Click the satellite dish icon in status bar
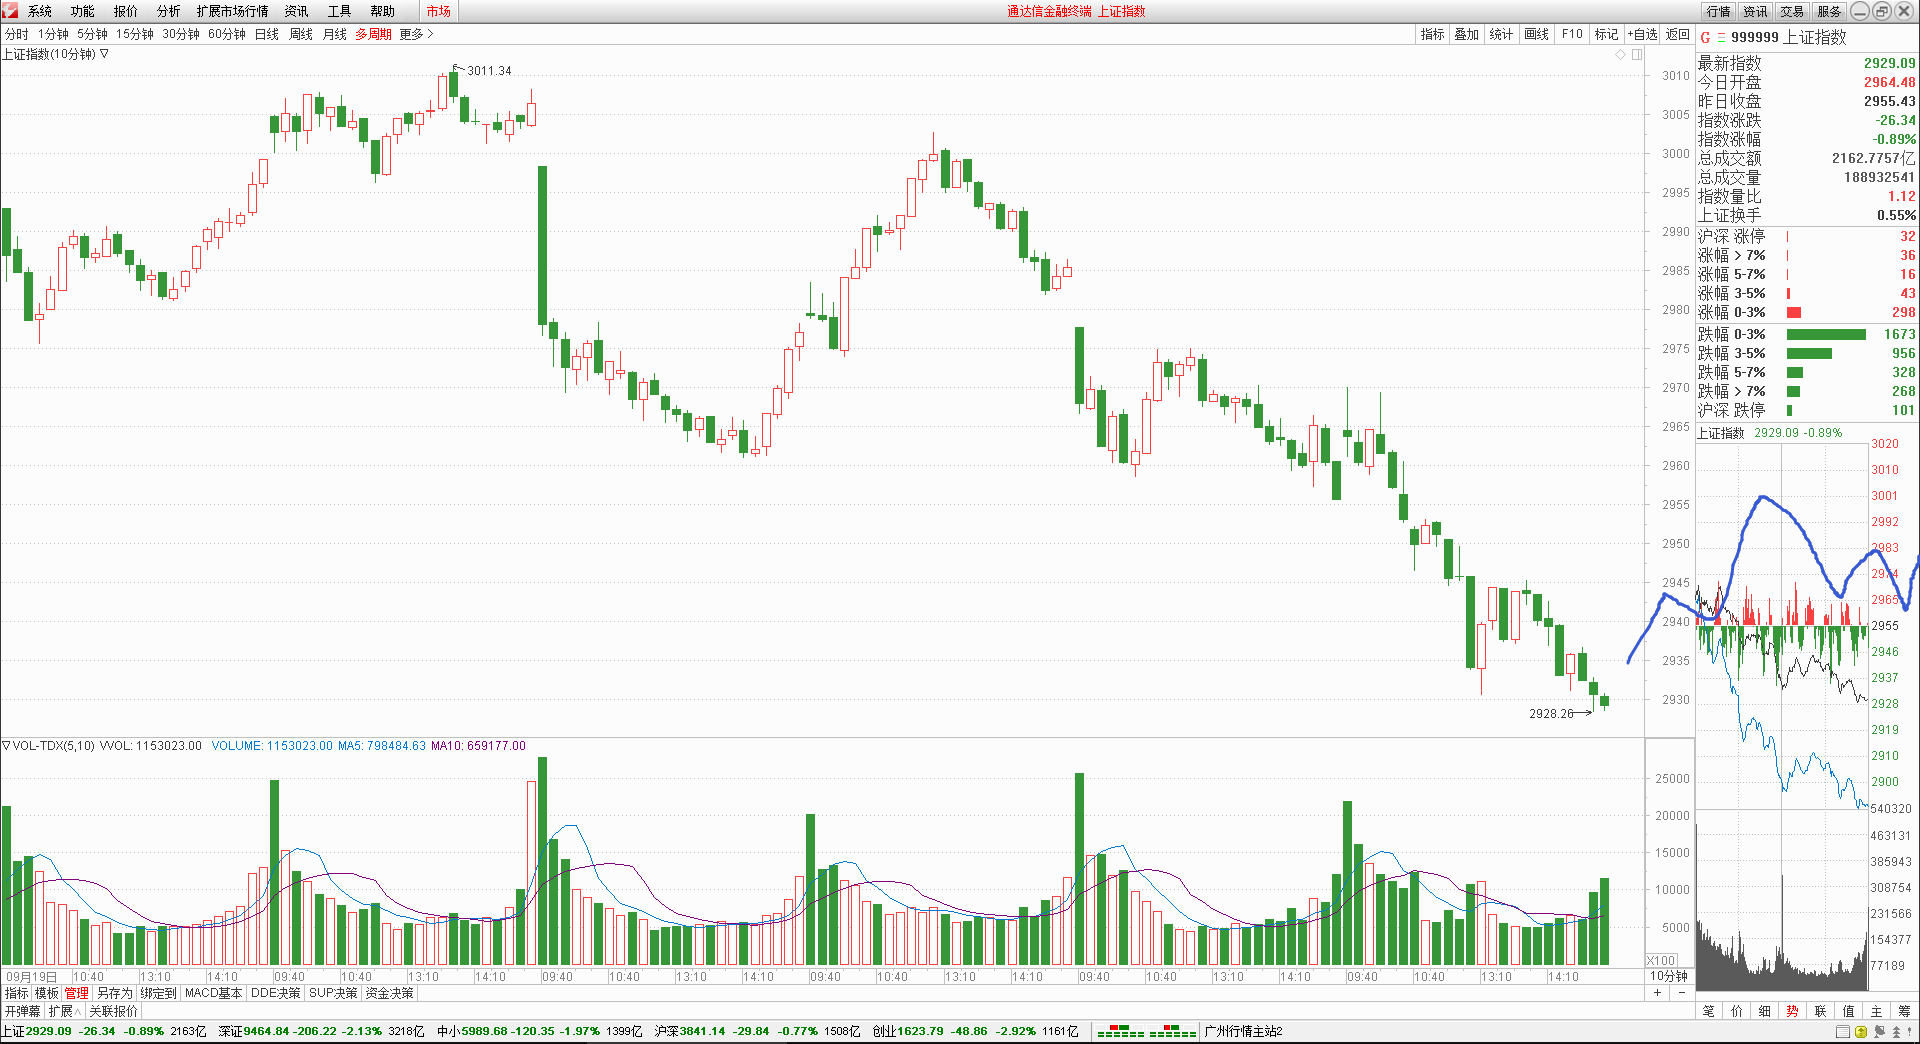1920x1044 pixels. pos(1878,1032)
